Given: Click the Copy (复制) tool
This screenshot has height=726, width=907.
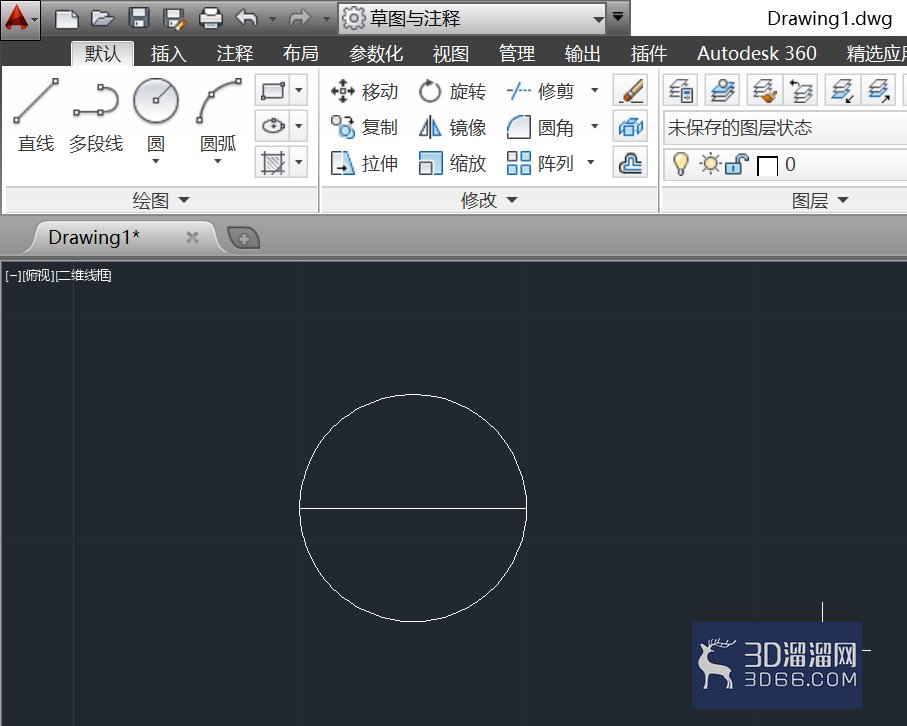Looking at the screenshot, I should 364,127.
